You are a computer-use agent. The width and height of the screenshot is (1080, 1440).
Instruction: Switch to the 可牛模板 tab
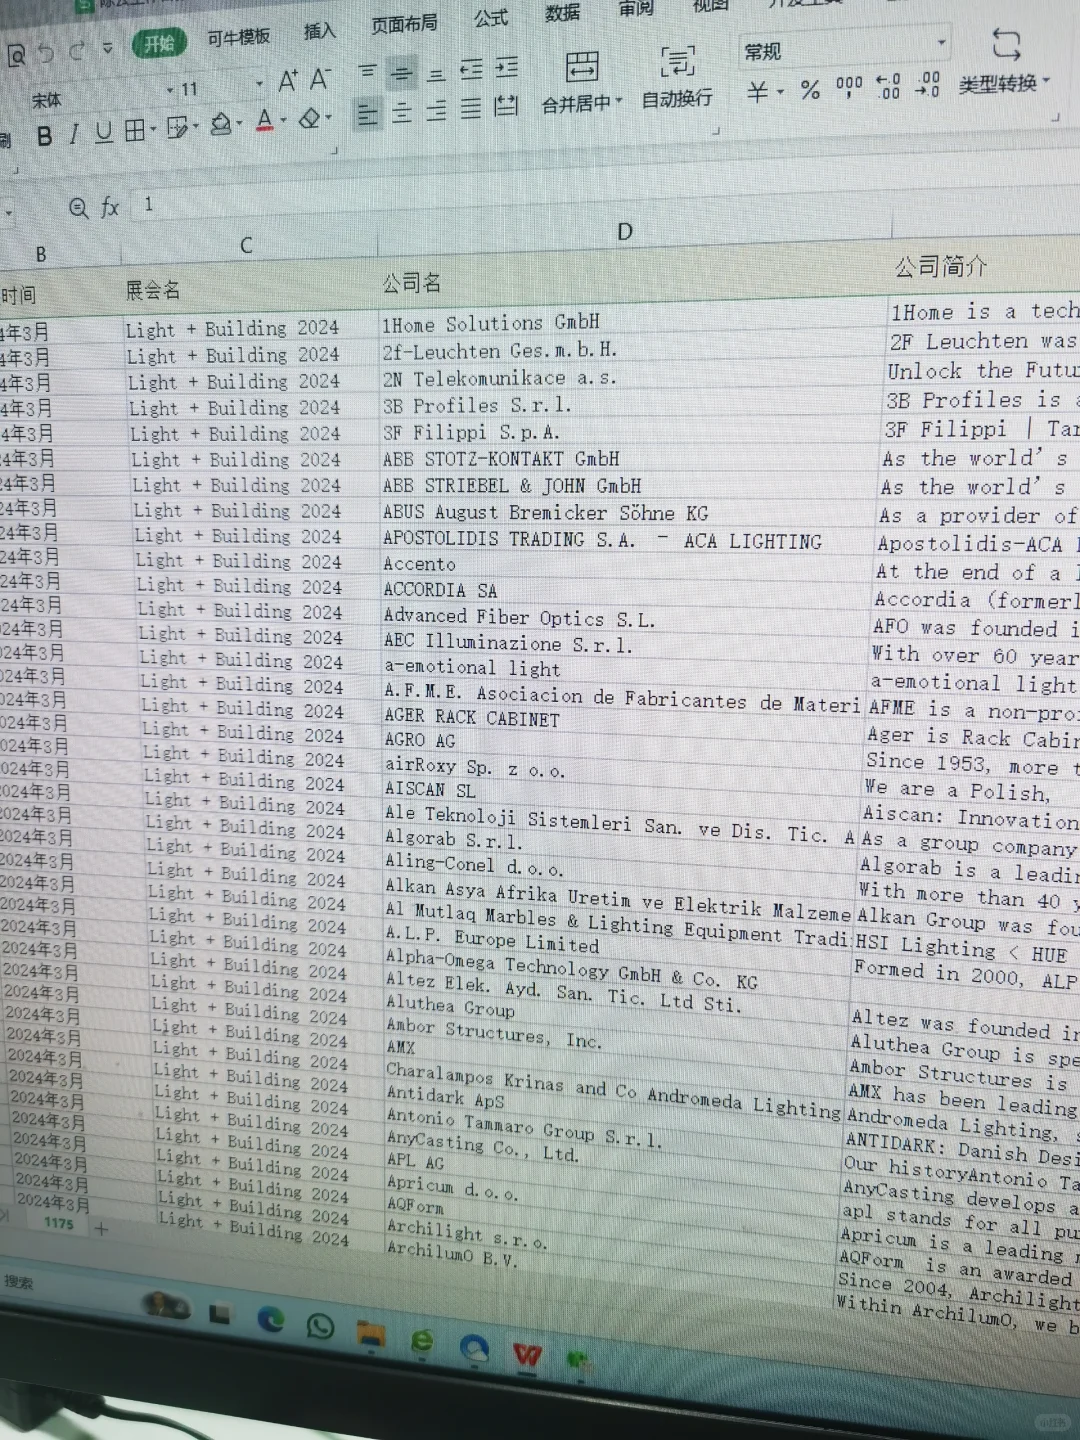tap(239, 37)
